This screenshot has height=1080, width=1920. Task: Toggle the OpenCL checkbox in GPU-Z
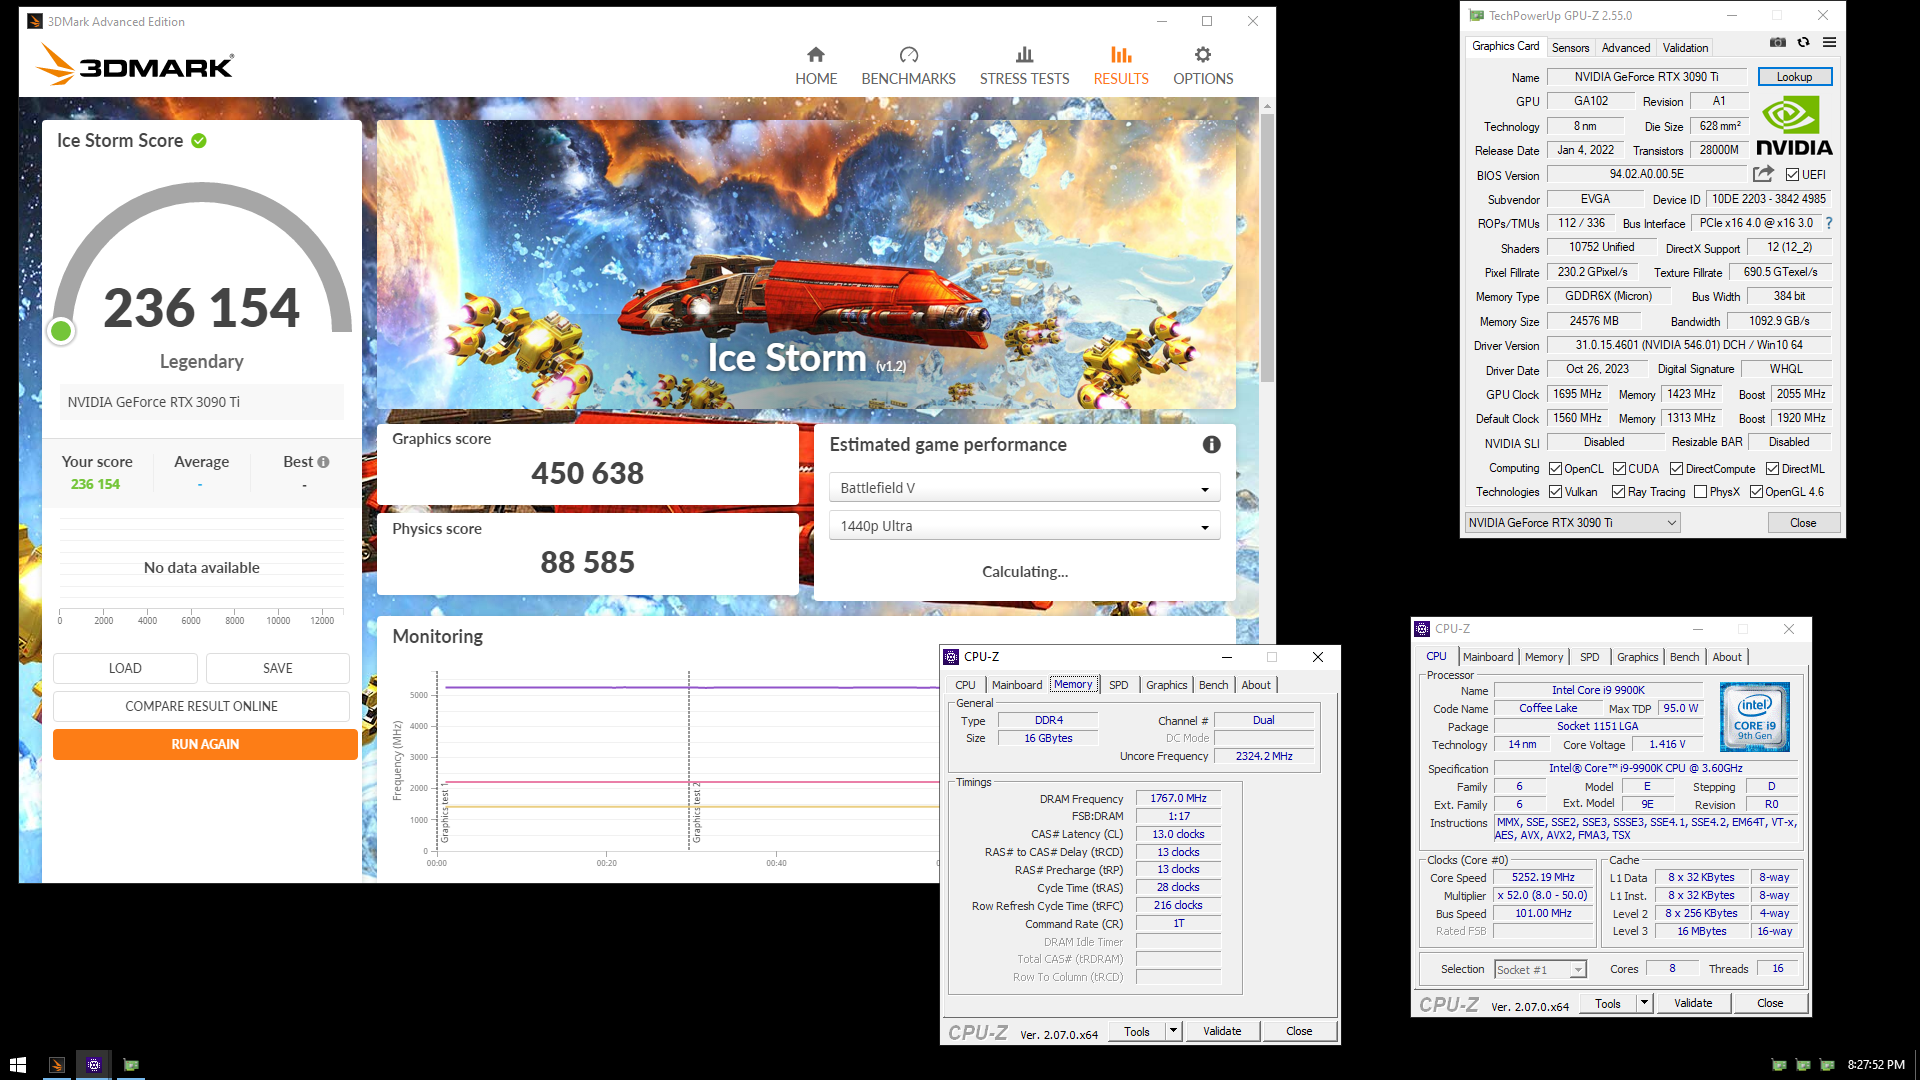[x=1555, y=469]
